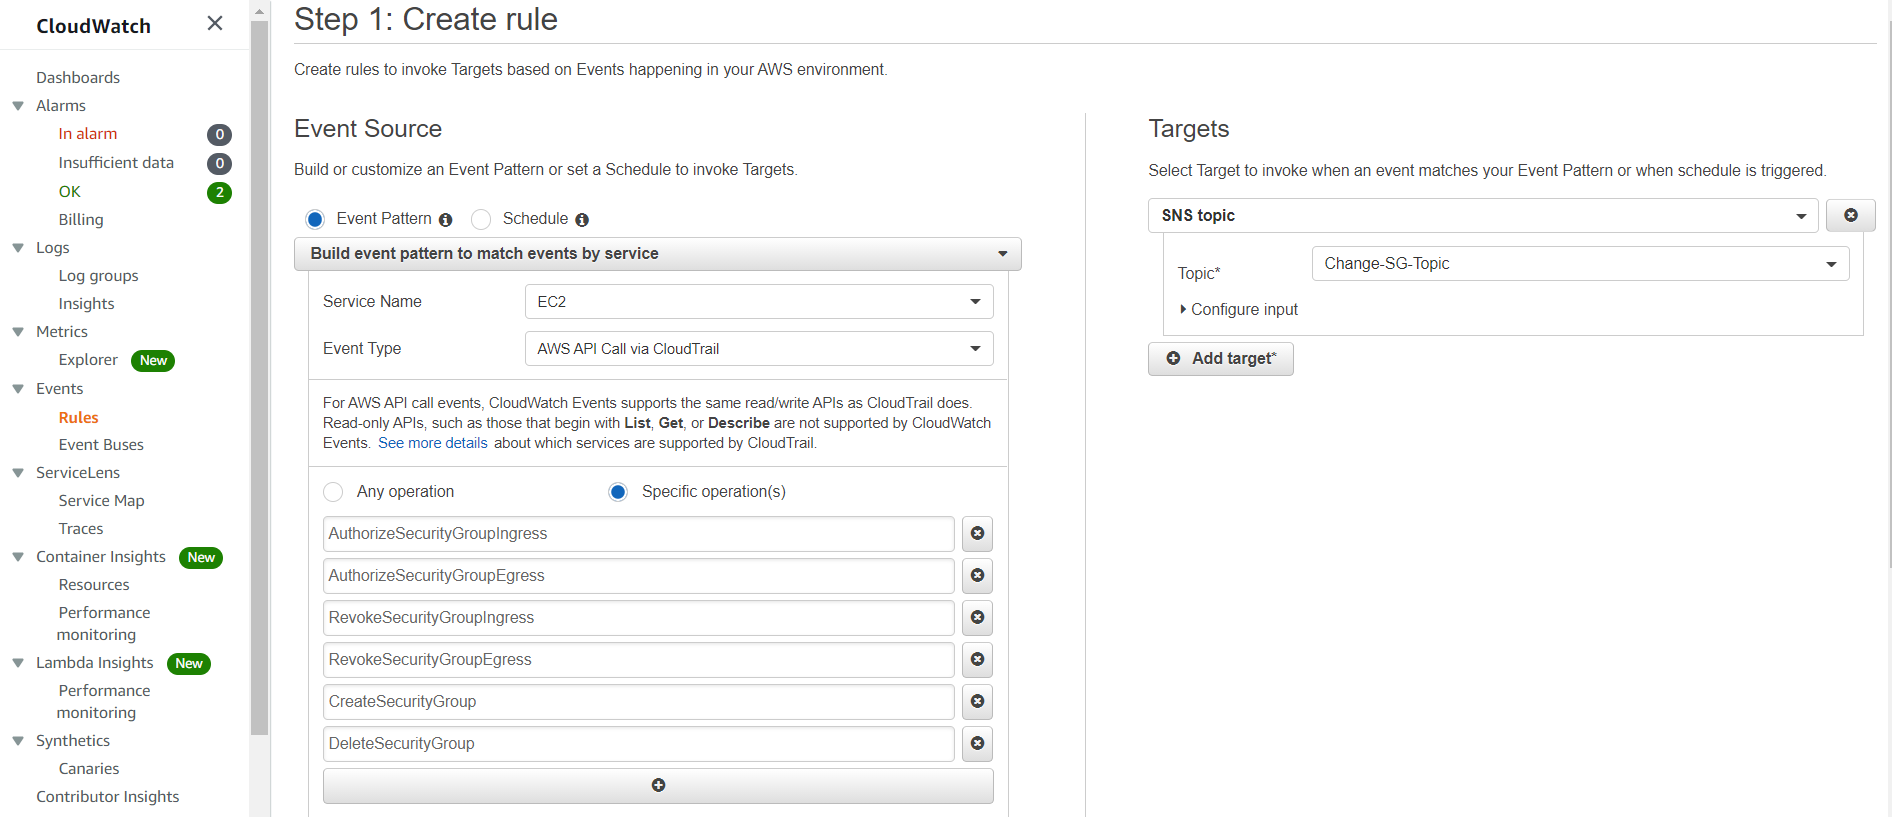Click the Add target button
This screenshot has width=1892, height=817.
(x=1221, y=359)
